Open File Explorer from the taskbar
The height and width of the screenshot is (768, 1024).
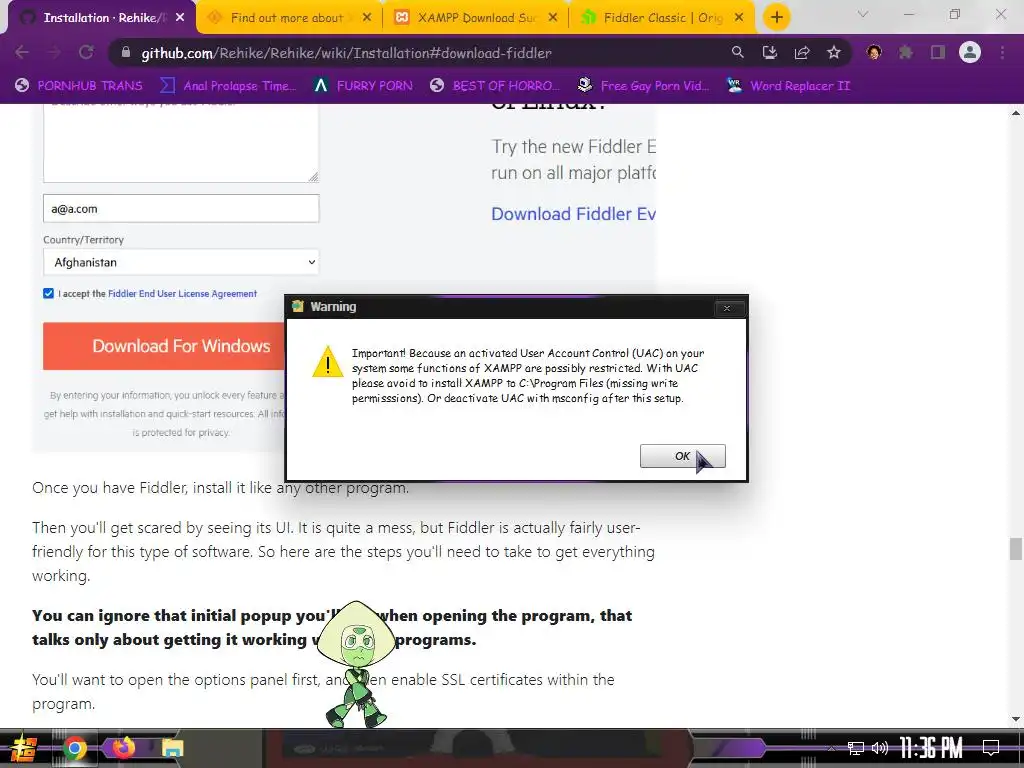(172, 748)
